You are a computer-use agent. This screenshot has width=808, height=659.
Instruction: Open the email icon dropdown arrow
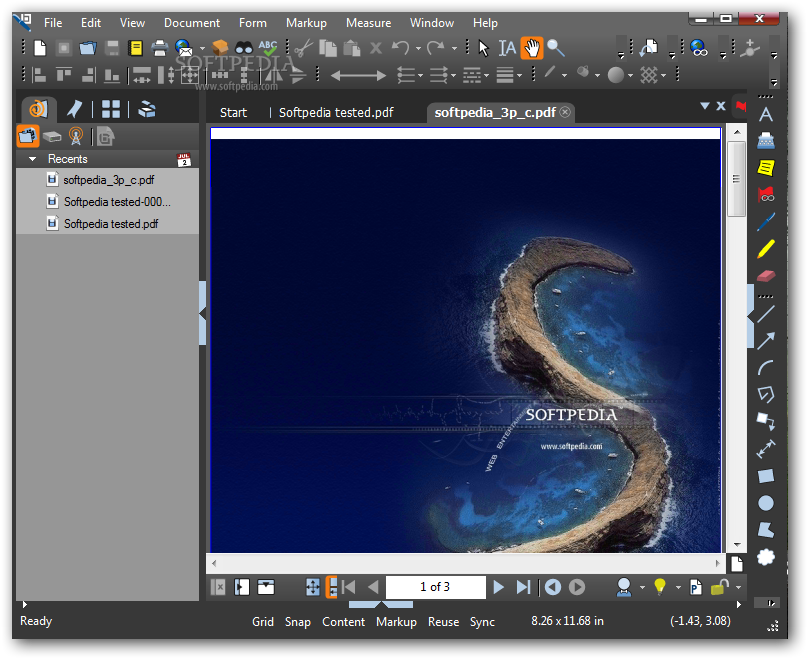202,49
